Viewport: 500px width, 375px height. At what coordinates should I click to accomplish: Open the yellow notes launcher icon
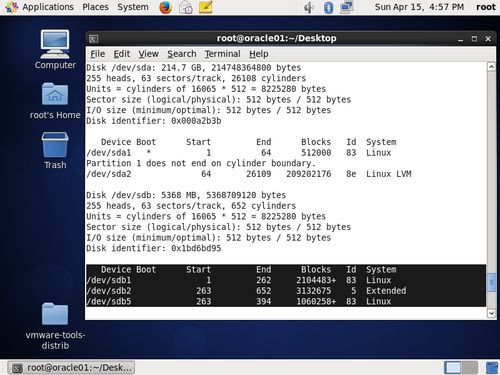pyautogui.click(x=205, y=7)
